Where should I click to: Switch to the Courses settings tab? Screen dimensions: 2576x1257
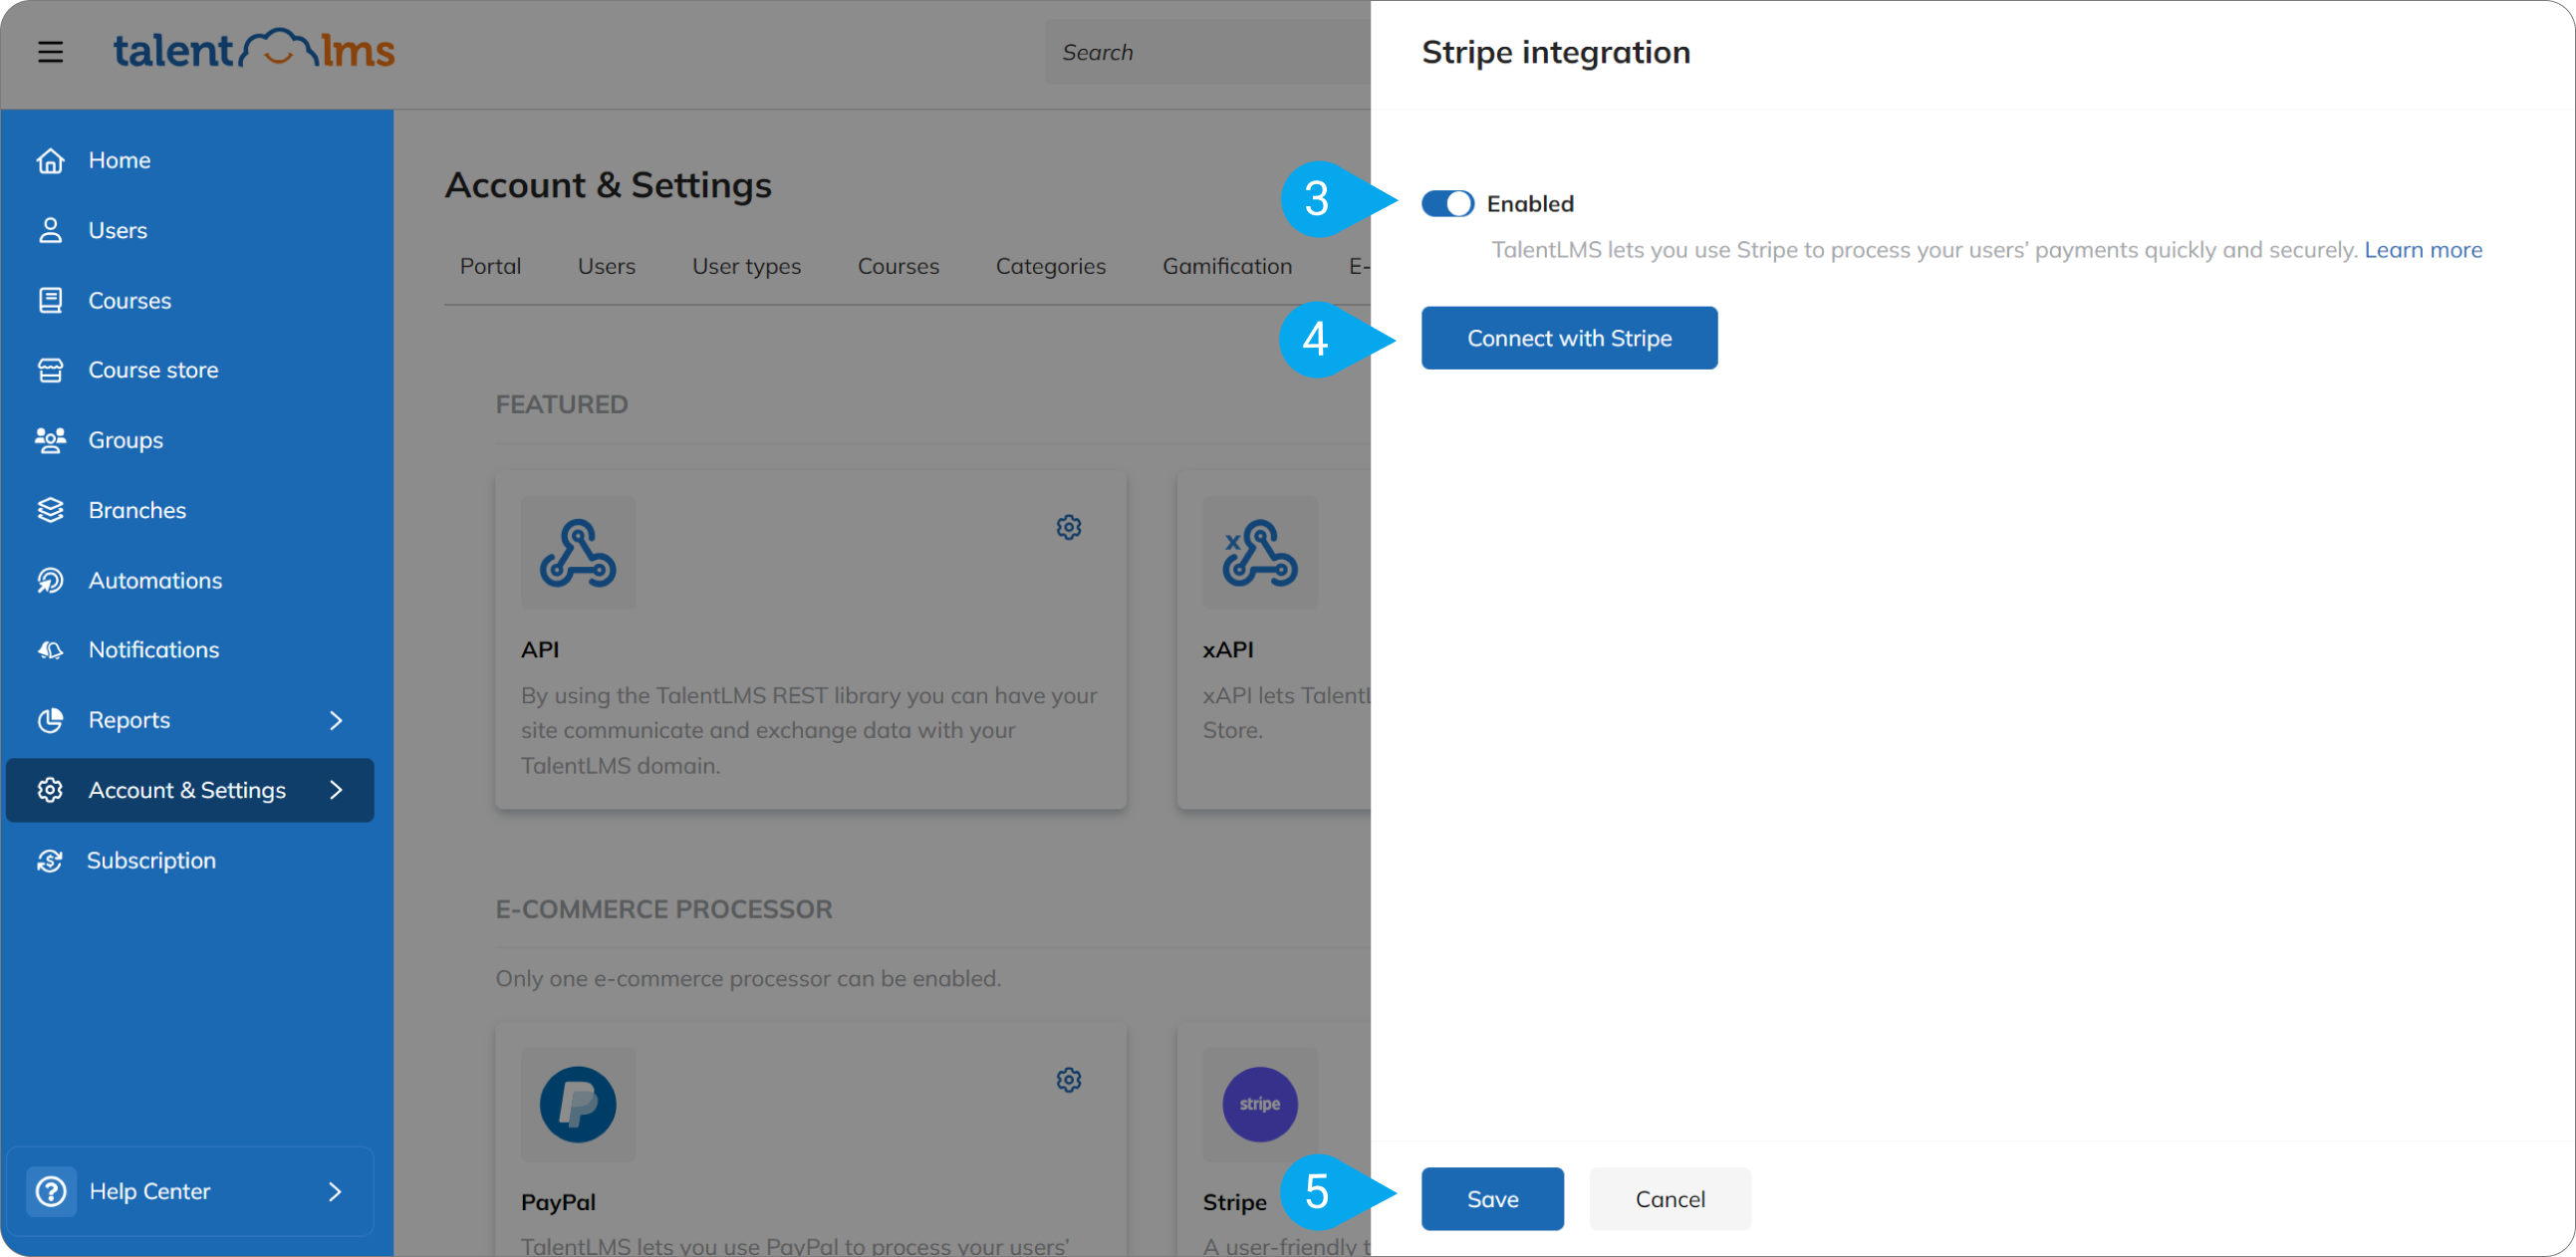(898, 266)
